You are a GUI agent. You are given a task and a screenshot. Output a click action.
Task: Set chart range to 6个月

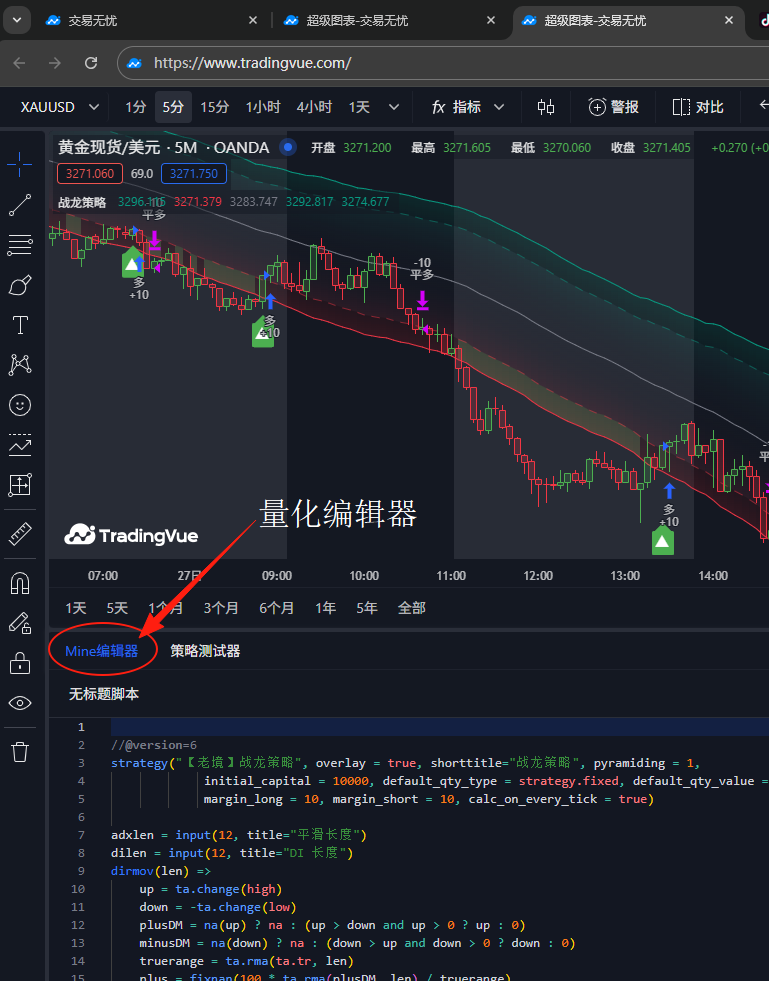click(x=277, y=607)
